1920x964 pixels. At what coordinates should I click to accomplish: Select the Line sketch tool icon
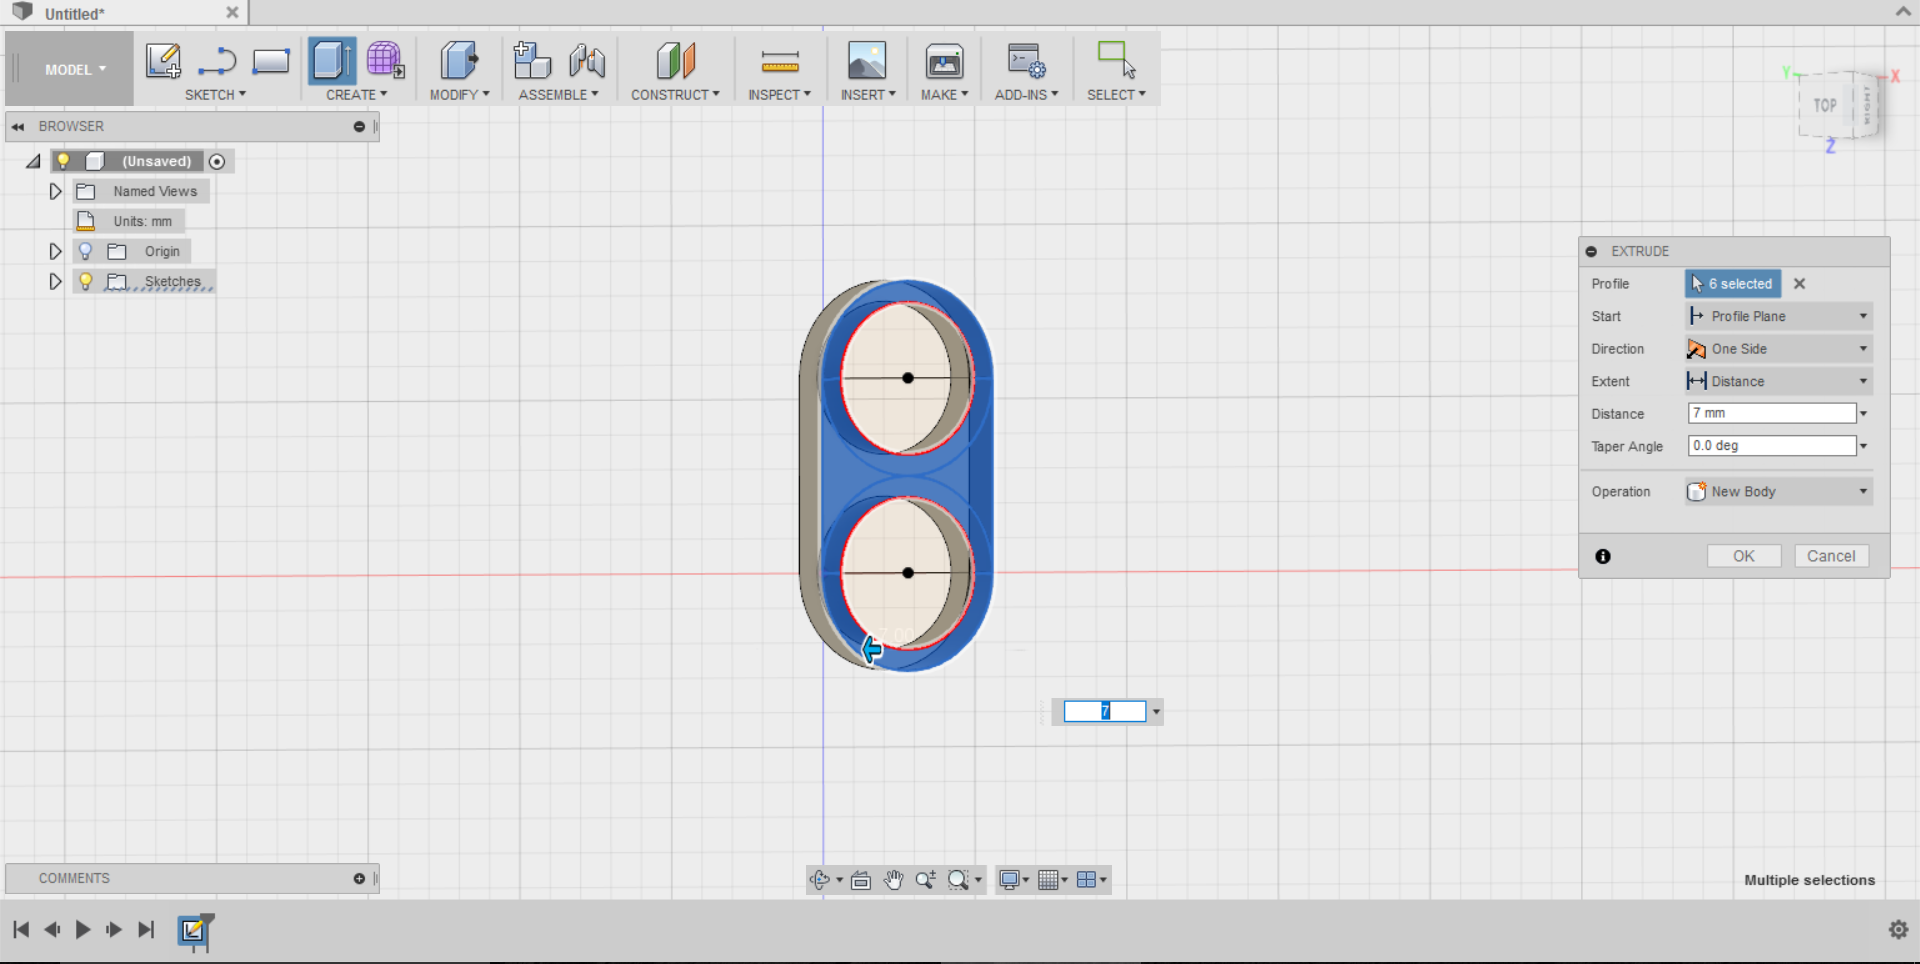tap(217, 61)
